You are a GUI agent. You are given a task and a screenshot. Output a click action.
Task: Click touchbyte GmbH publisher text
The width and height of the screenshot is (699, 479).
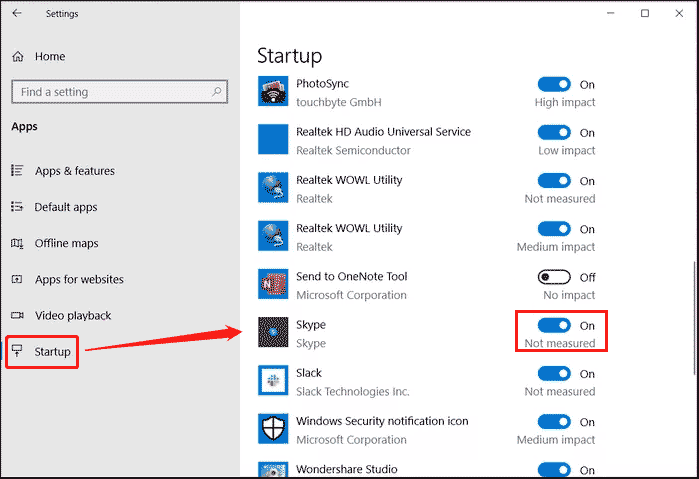click(339, 102)
